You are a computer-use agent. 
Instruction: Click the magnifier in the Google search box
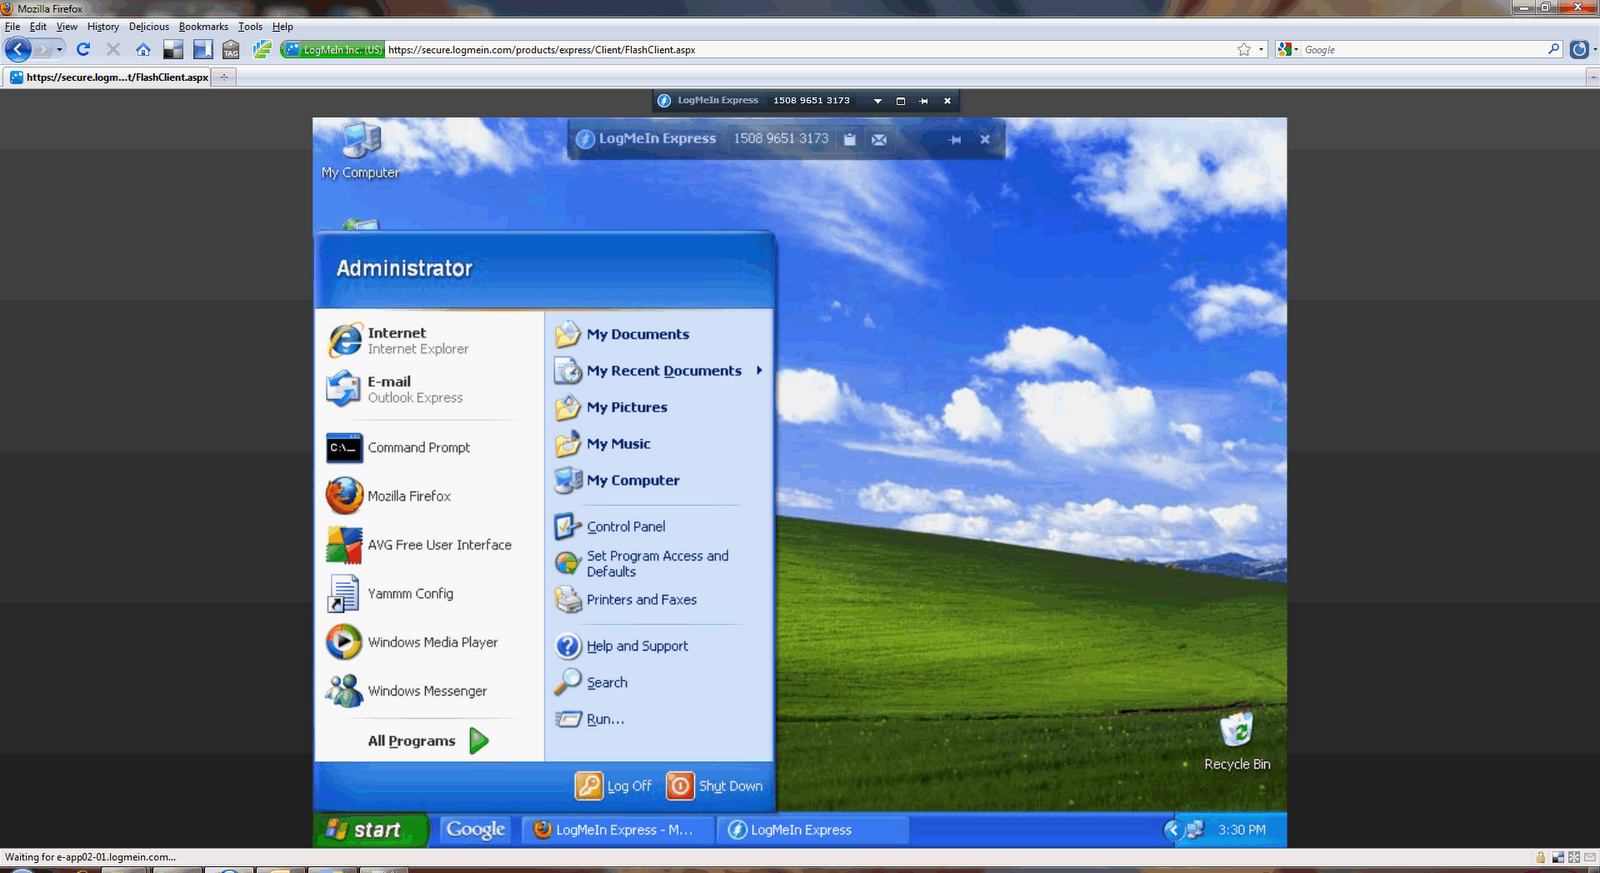coord(1553,49)
